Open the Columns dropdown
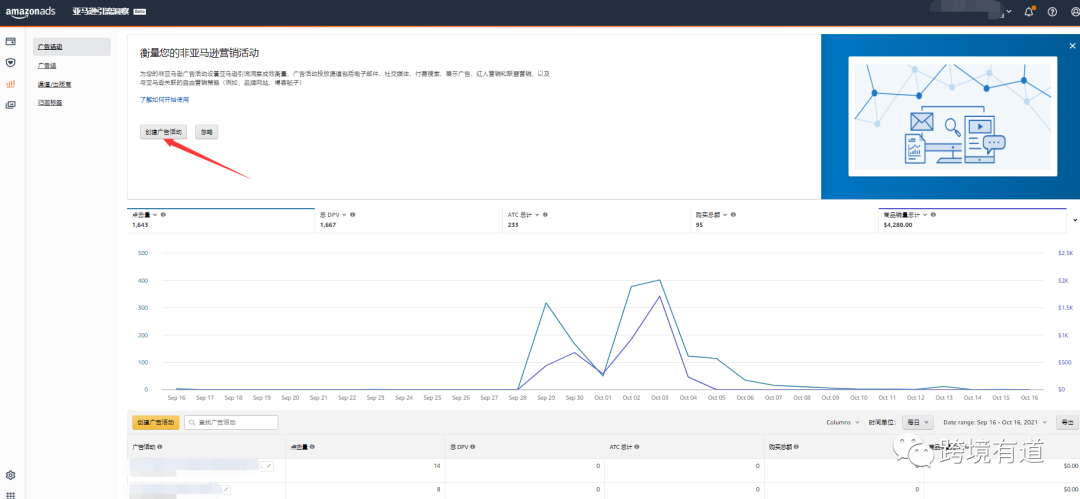 tap(842, 422)
